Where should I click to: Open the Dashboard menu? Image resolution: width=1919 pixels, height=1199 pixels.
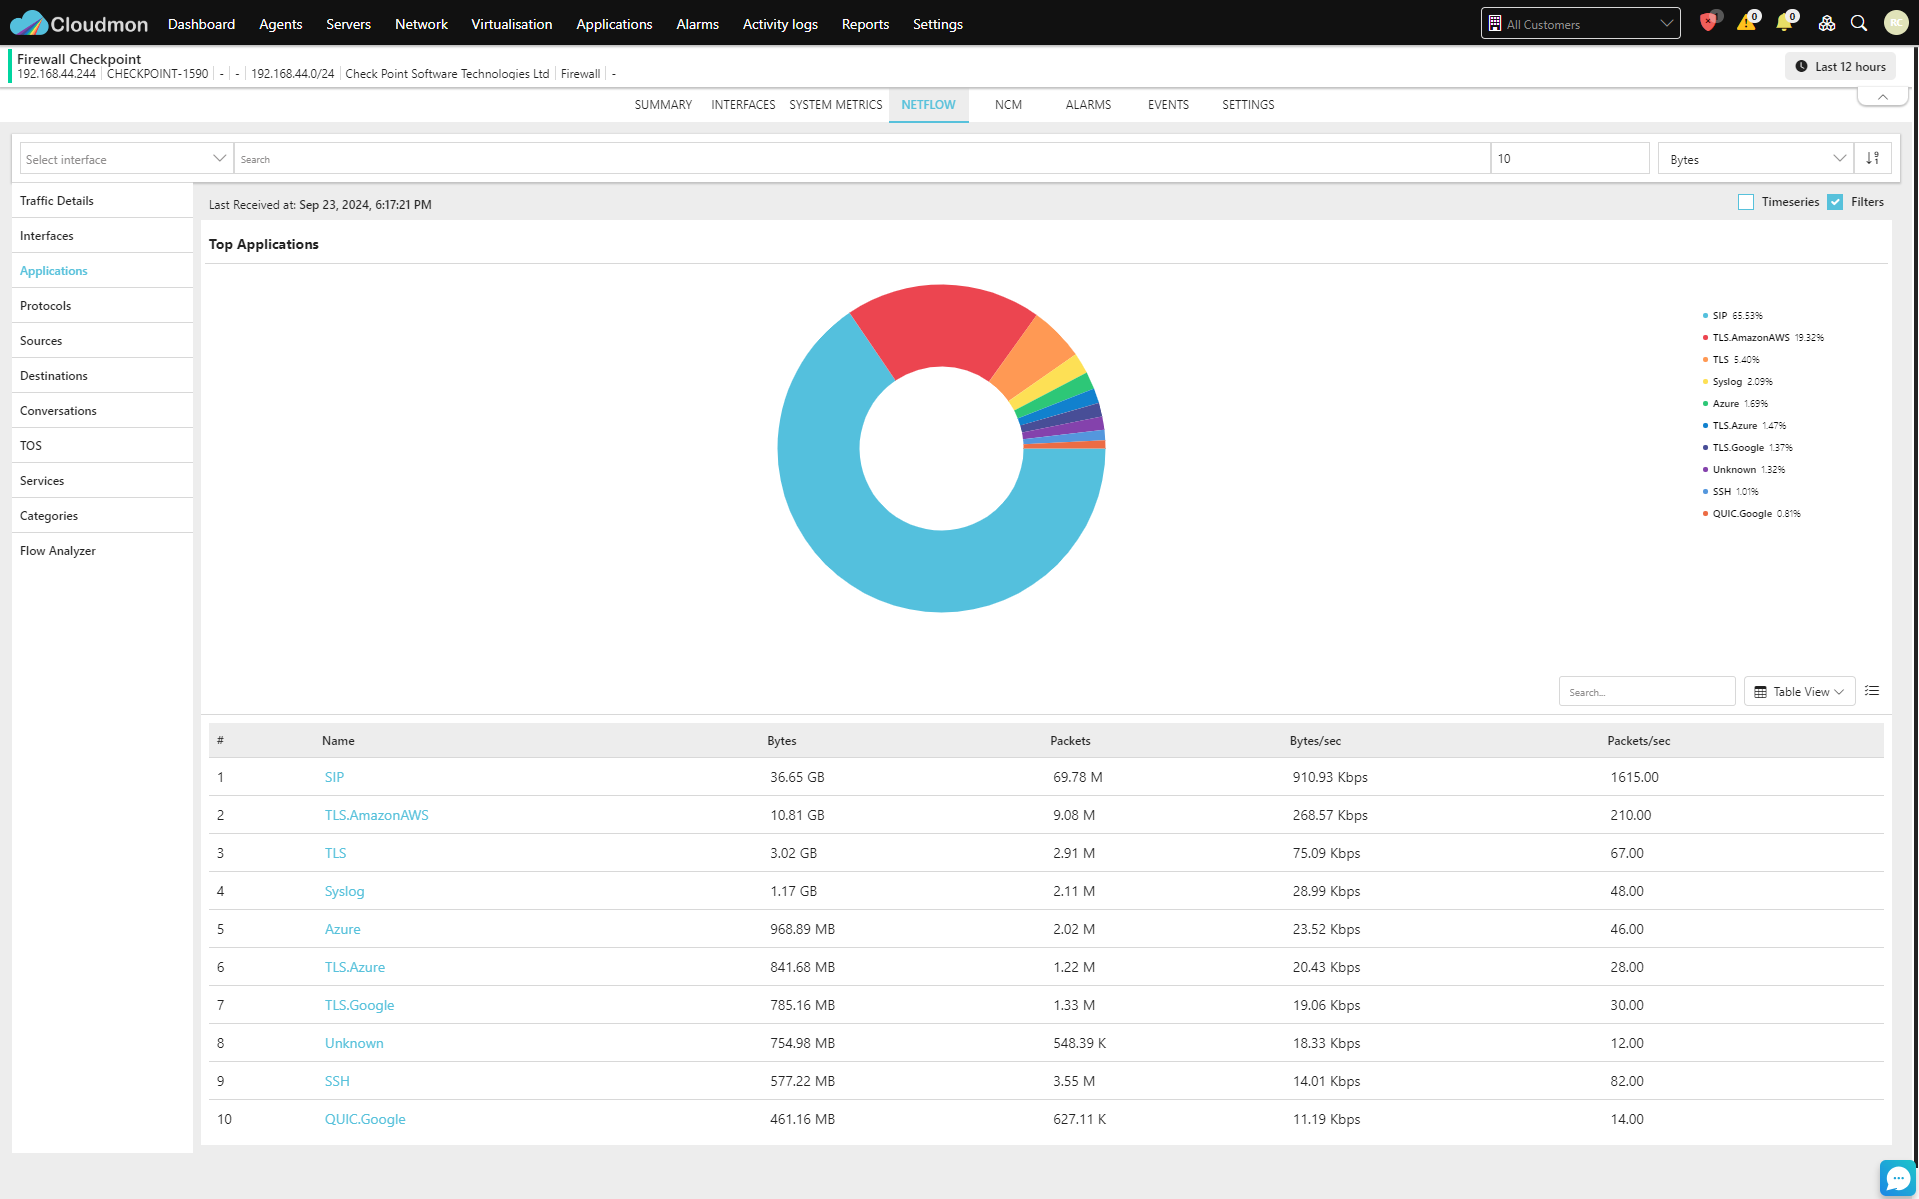(x=201, y=24)
